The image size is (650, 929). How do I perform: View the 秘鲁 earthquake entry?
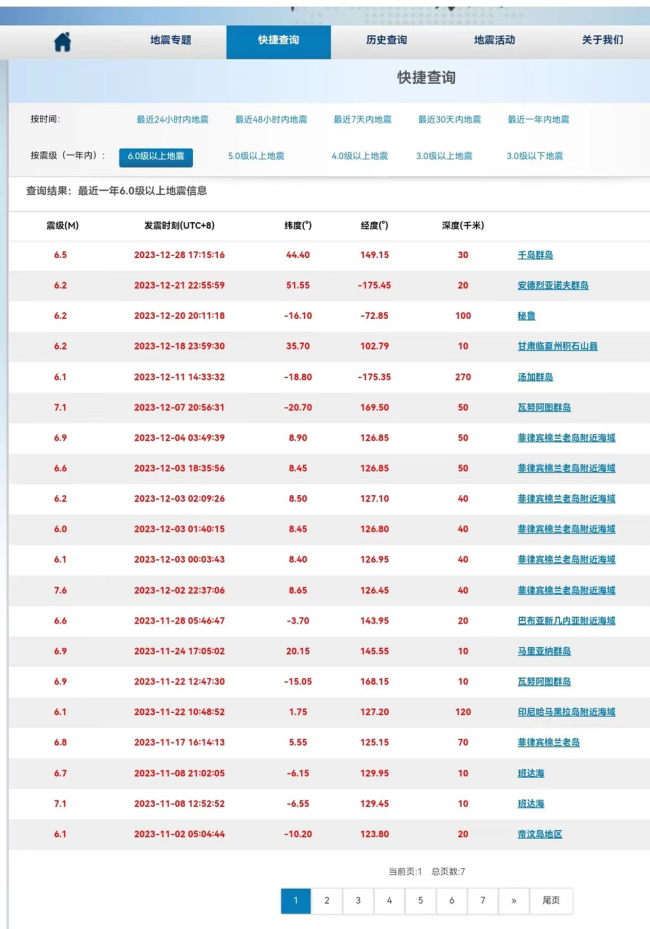pos(526,316)
